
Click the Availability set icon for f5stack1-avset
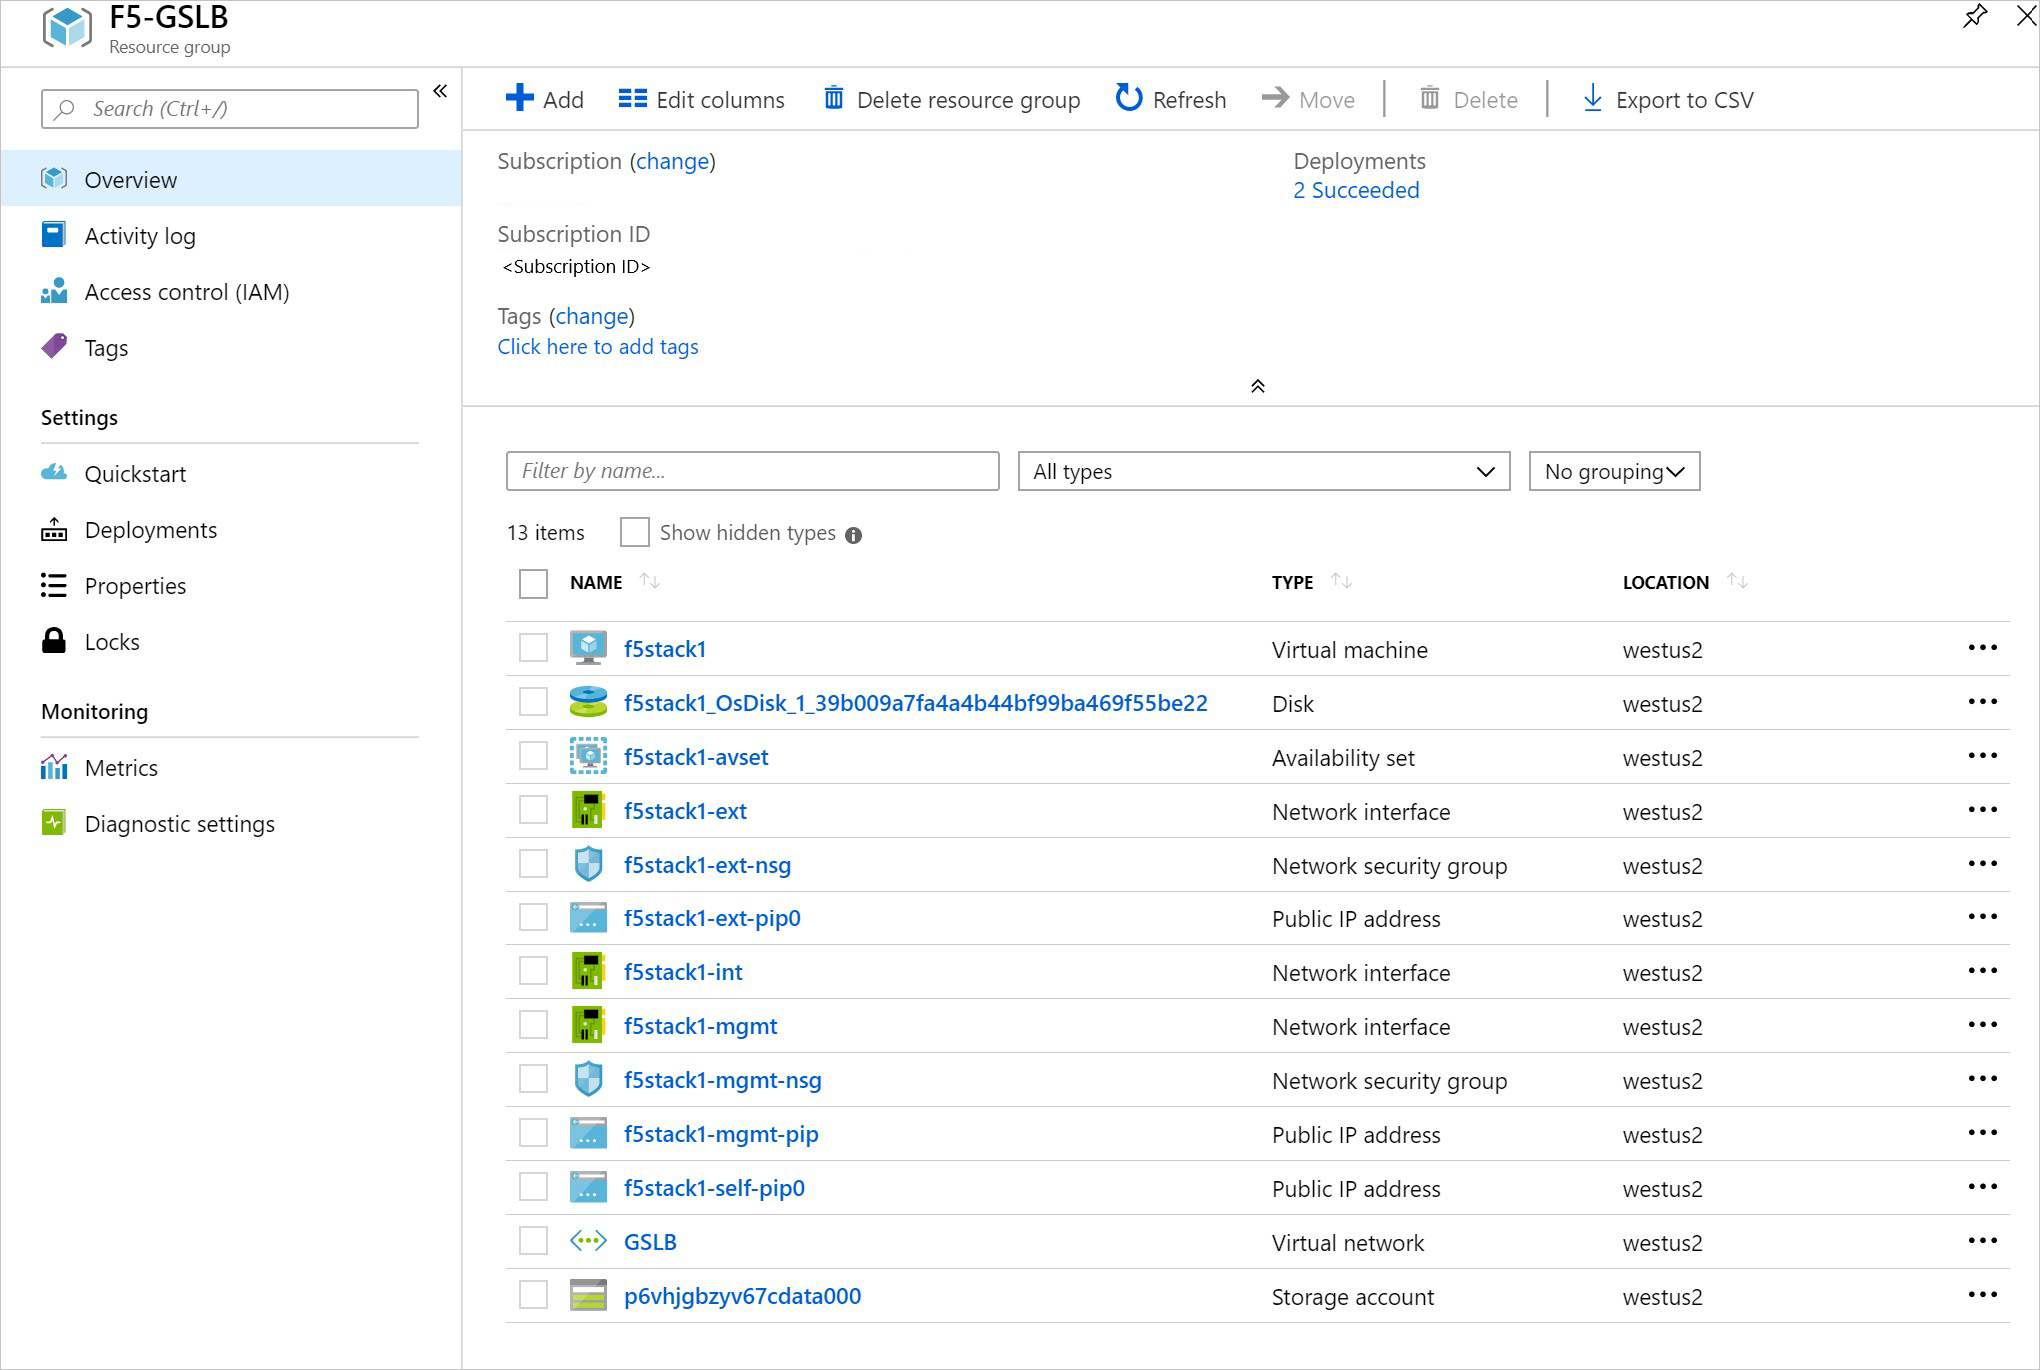click(x=587, y=755)
